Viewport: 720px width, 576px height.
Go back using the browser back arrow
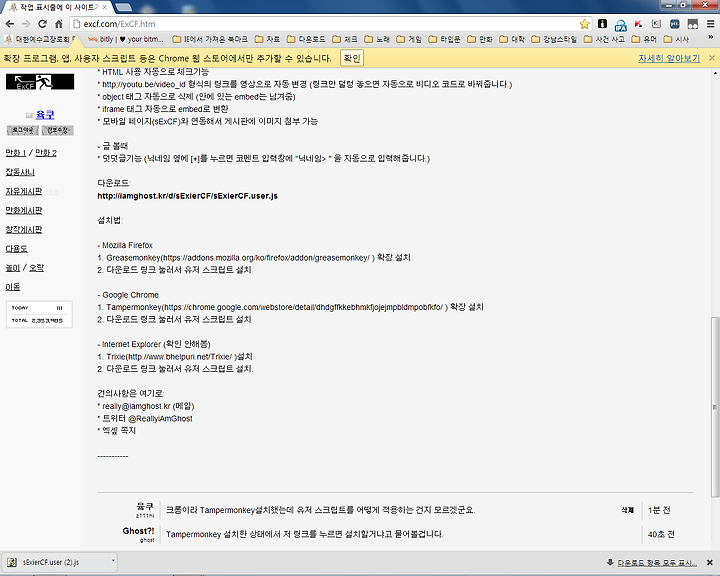(x=10, y=24)
